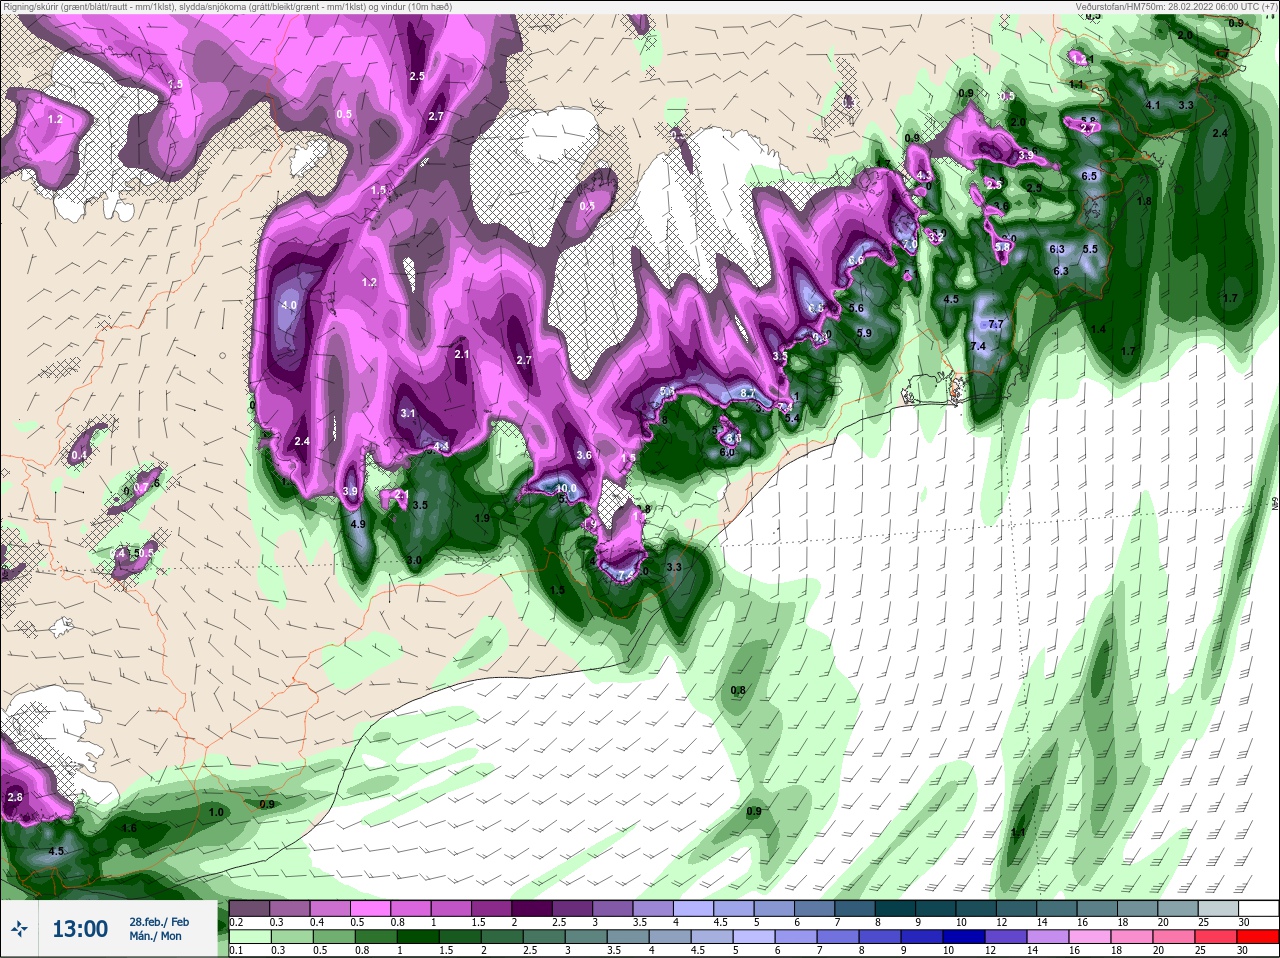The width and height of the screenshot is (1280, 958).
Task: Click the map title text starting with Rigning/skúrir
Action: tap(227, 7)
